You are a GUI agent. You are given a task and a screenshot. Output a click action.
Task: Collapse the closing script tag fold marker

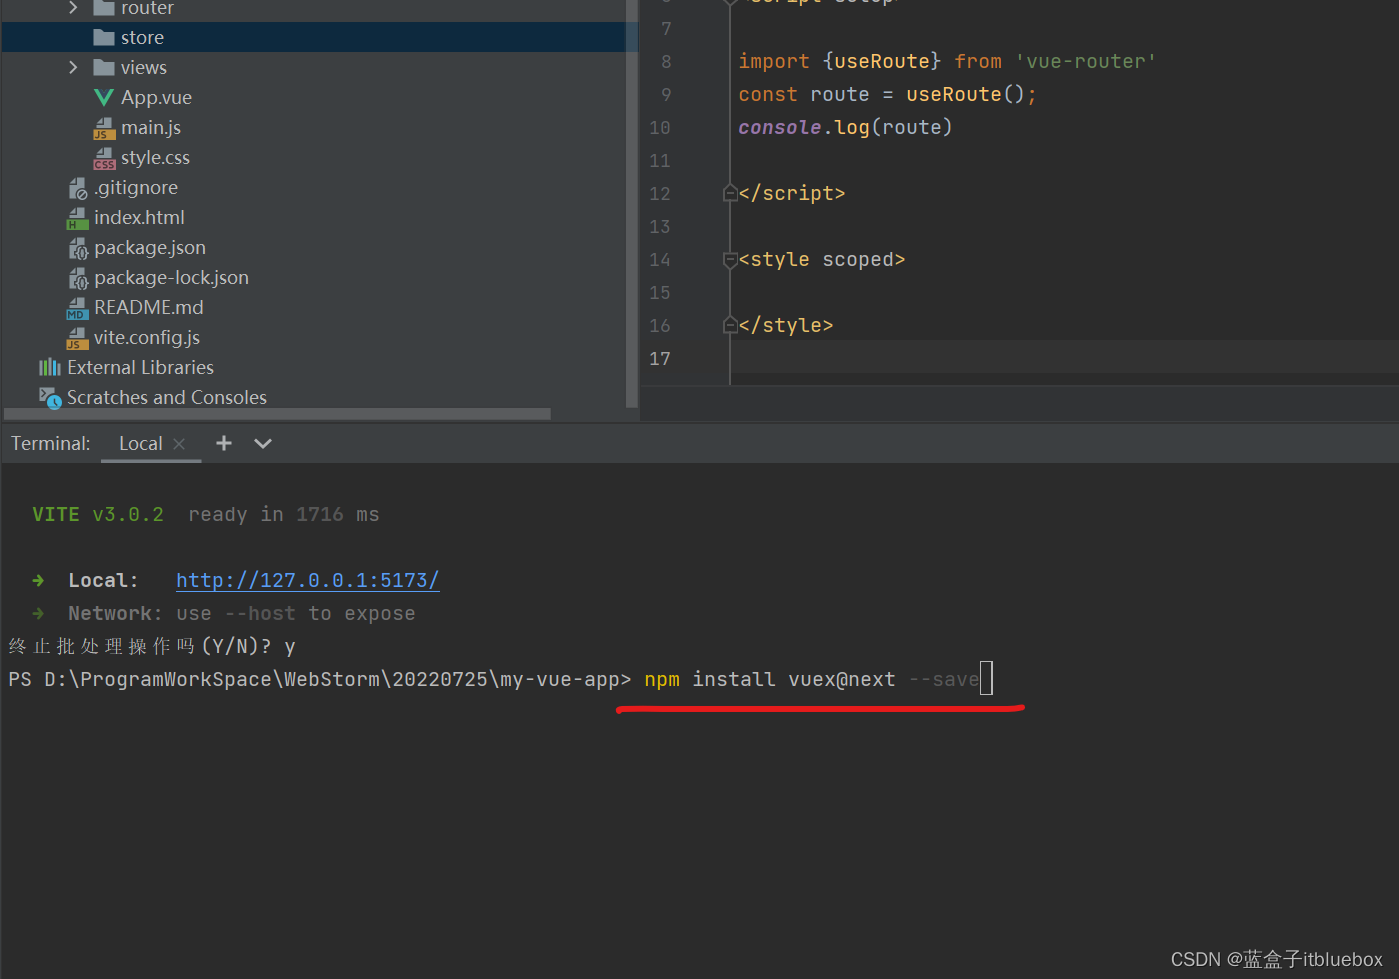point(730,193)
